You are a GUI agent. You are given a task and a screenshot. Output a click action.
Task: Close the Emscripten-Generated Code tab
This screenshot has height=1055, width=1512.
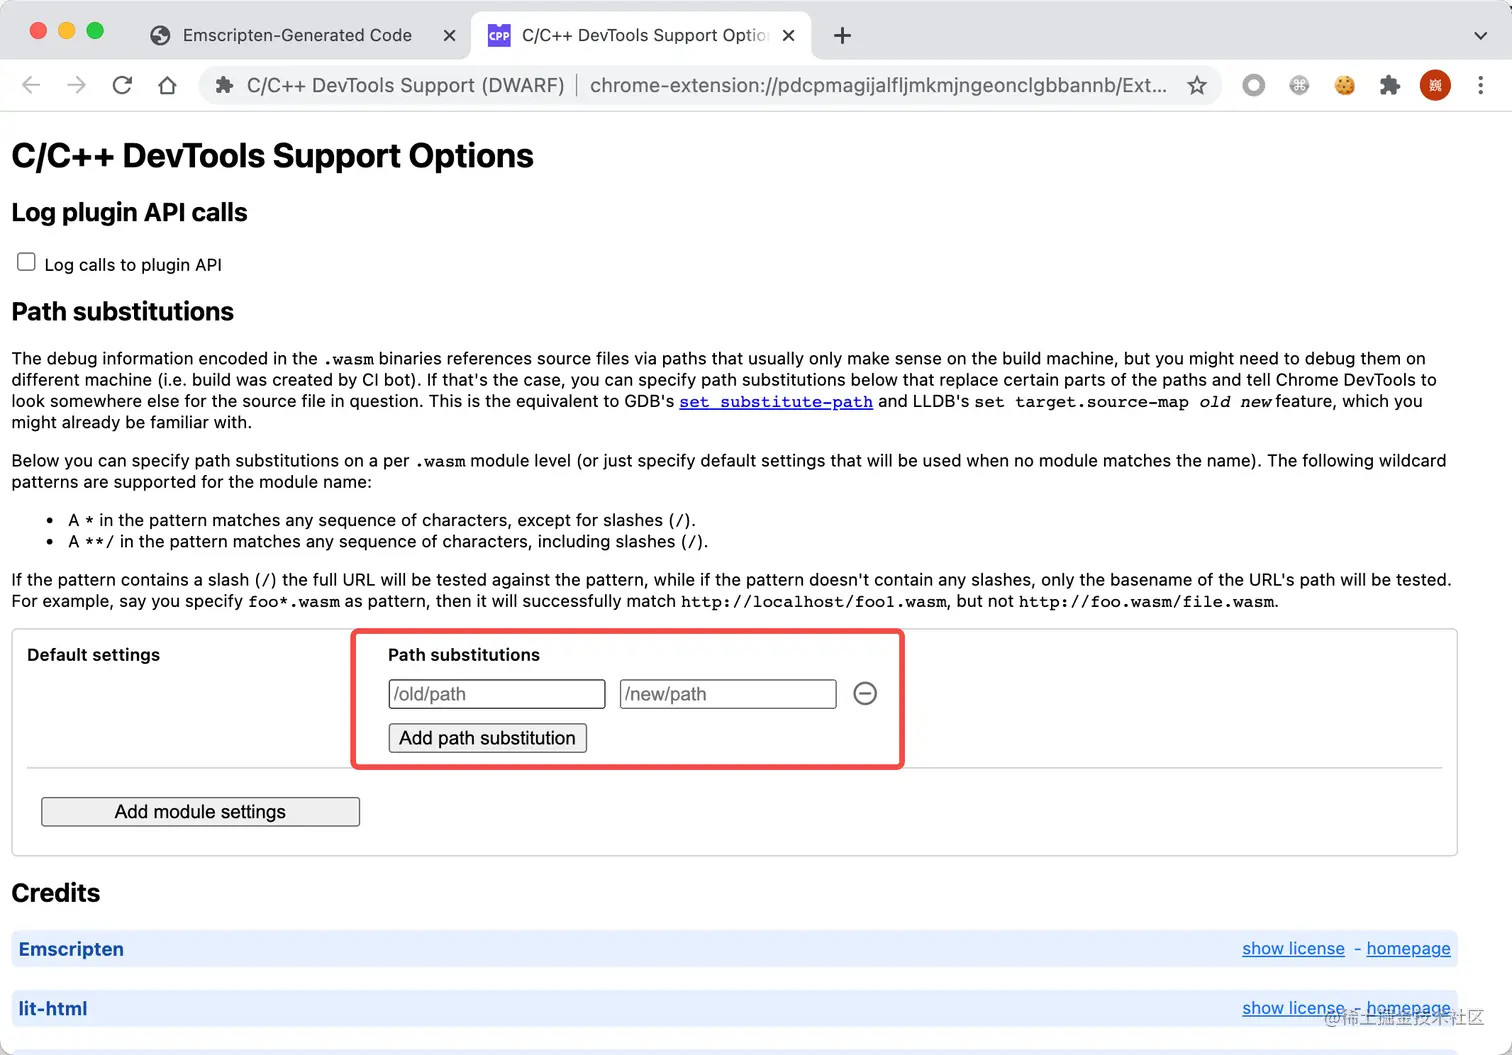[449, 36]
